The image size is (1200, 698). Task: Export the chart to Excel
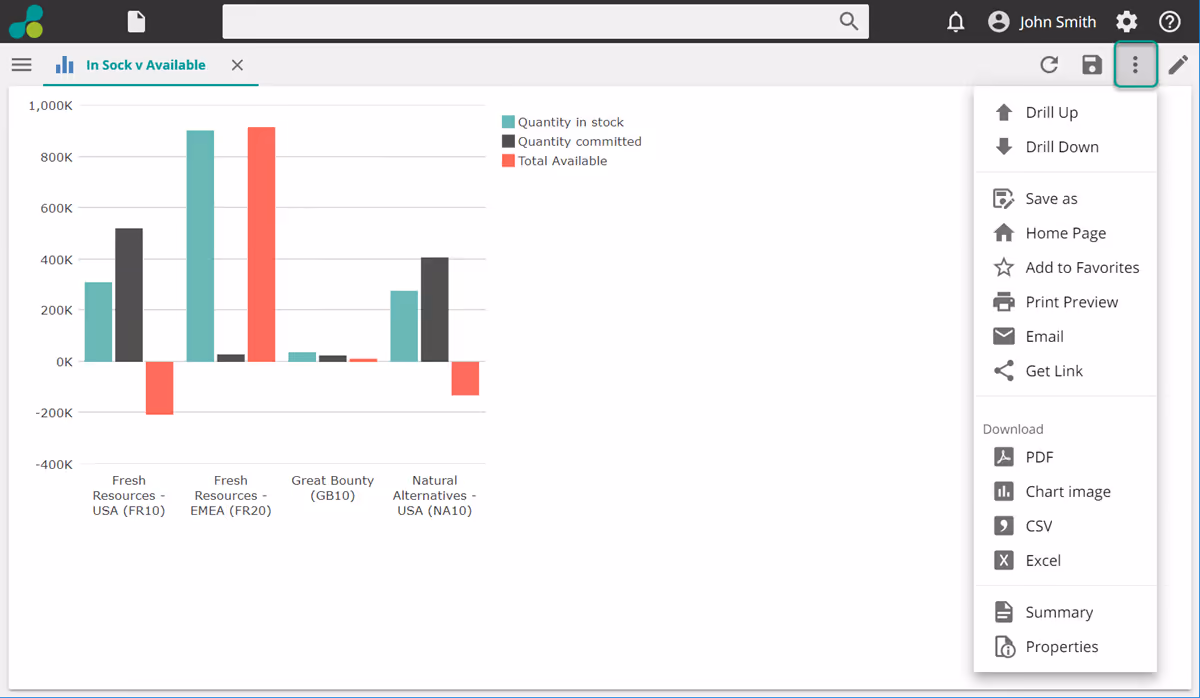pyautogui.click(x=1043, y=560)
